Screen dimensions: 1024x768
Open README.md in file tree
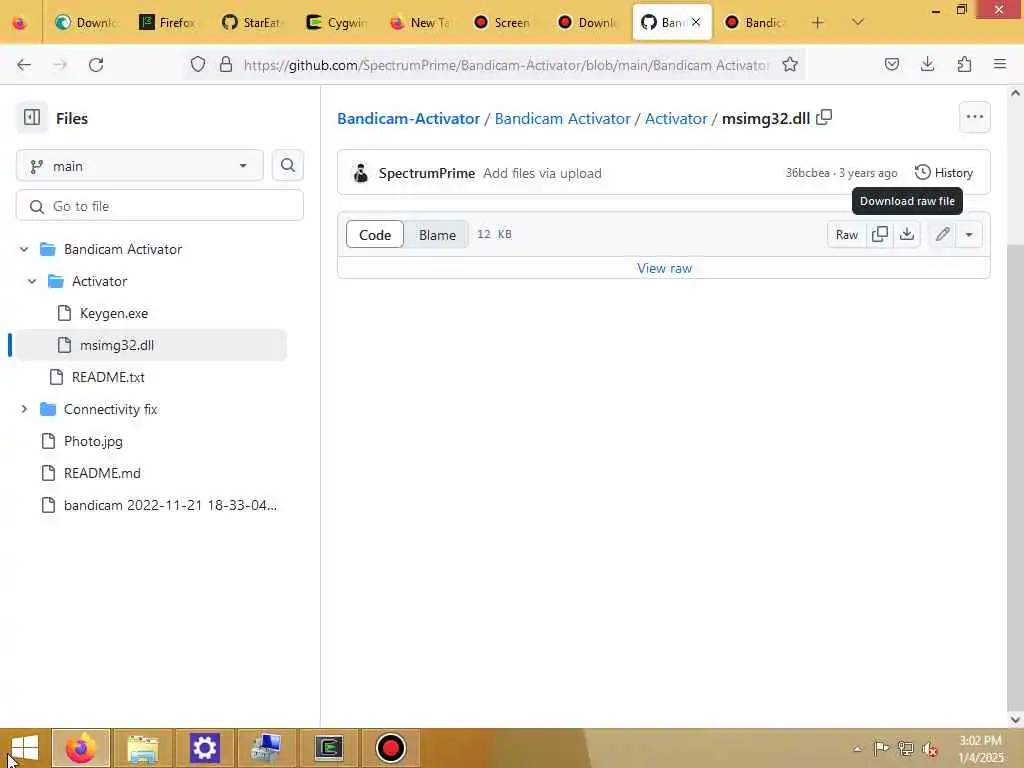(102, 473)
